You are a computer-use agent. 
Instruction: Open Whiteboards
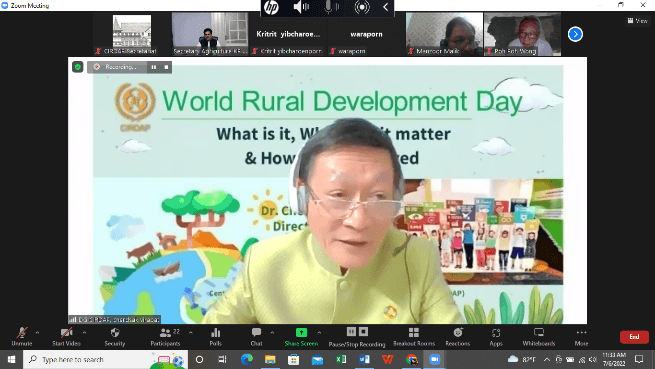point(539,337)
